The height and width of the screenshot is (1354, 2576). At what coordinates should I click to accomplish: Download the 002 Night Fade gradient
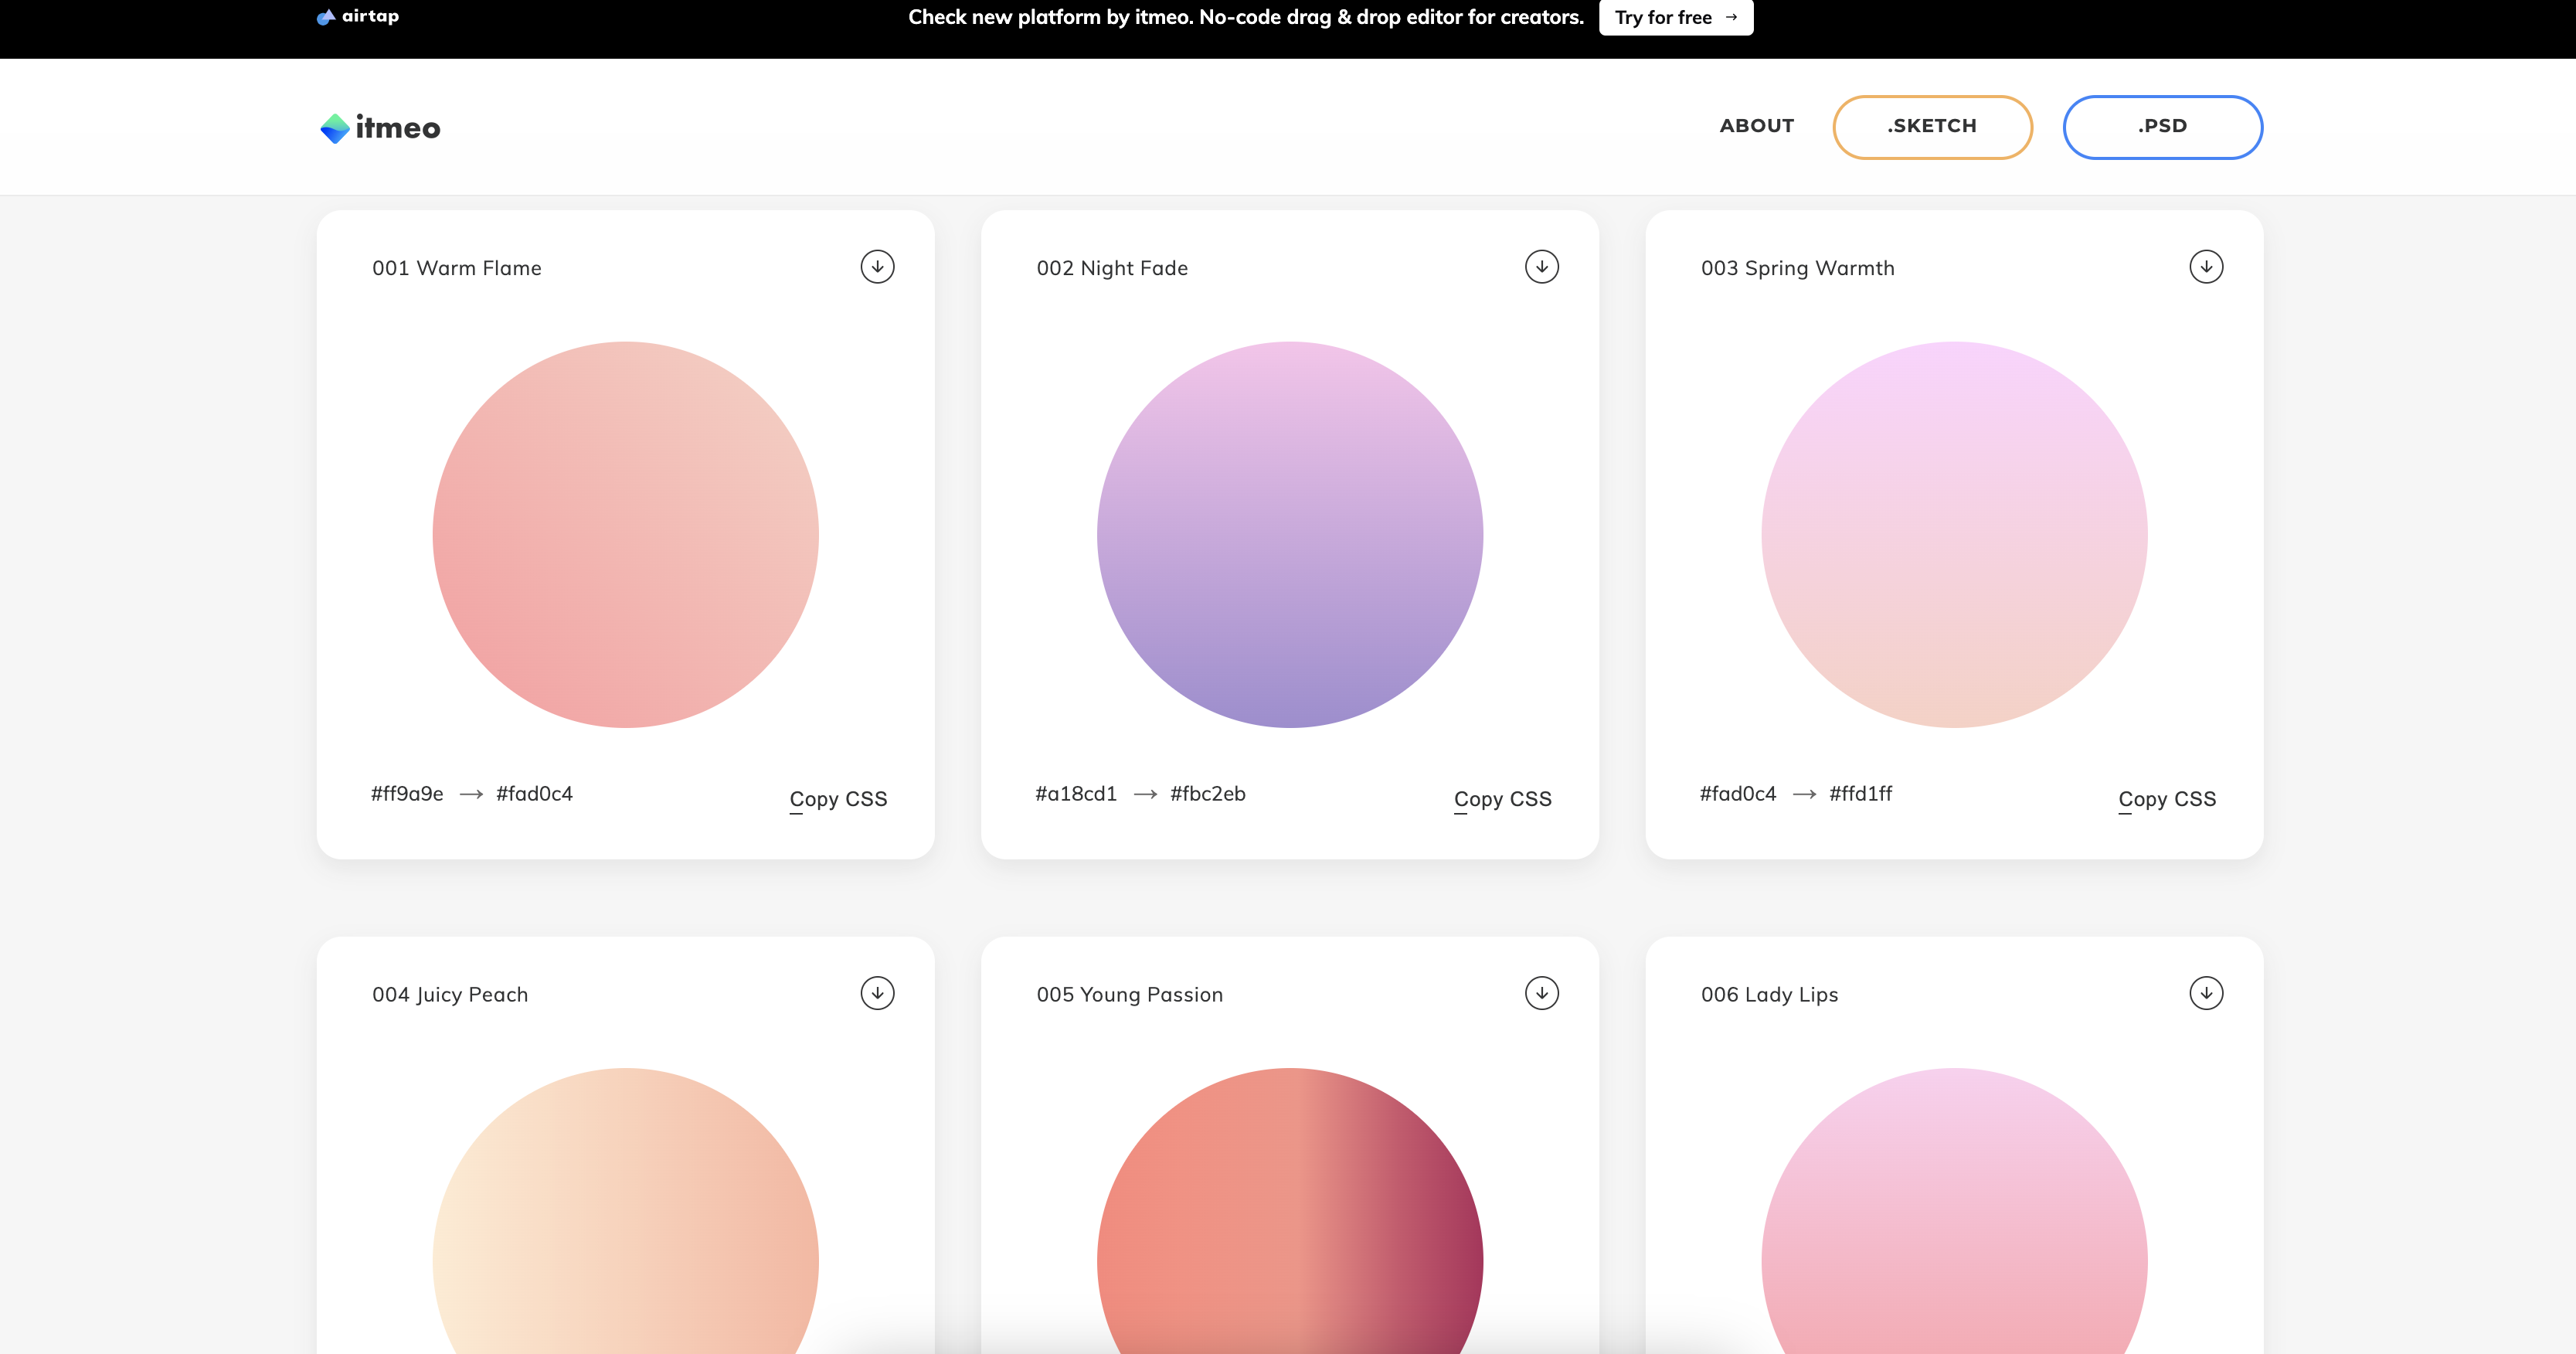coord(1541,267)
